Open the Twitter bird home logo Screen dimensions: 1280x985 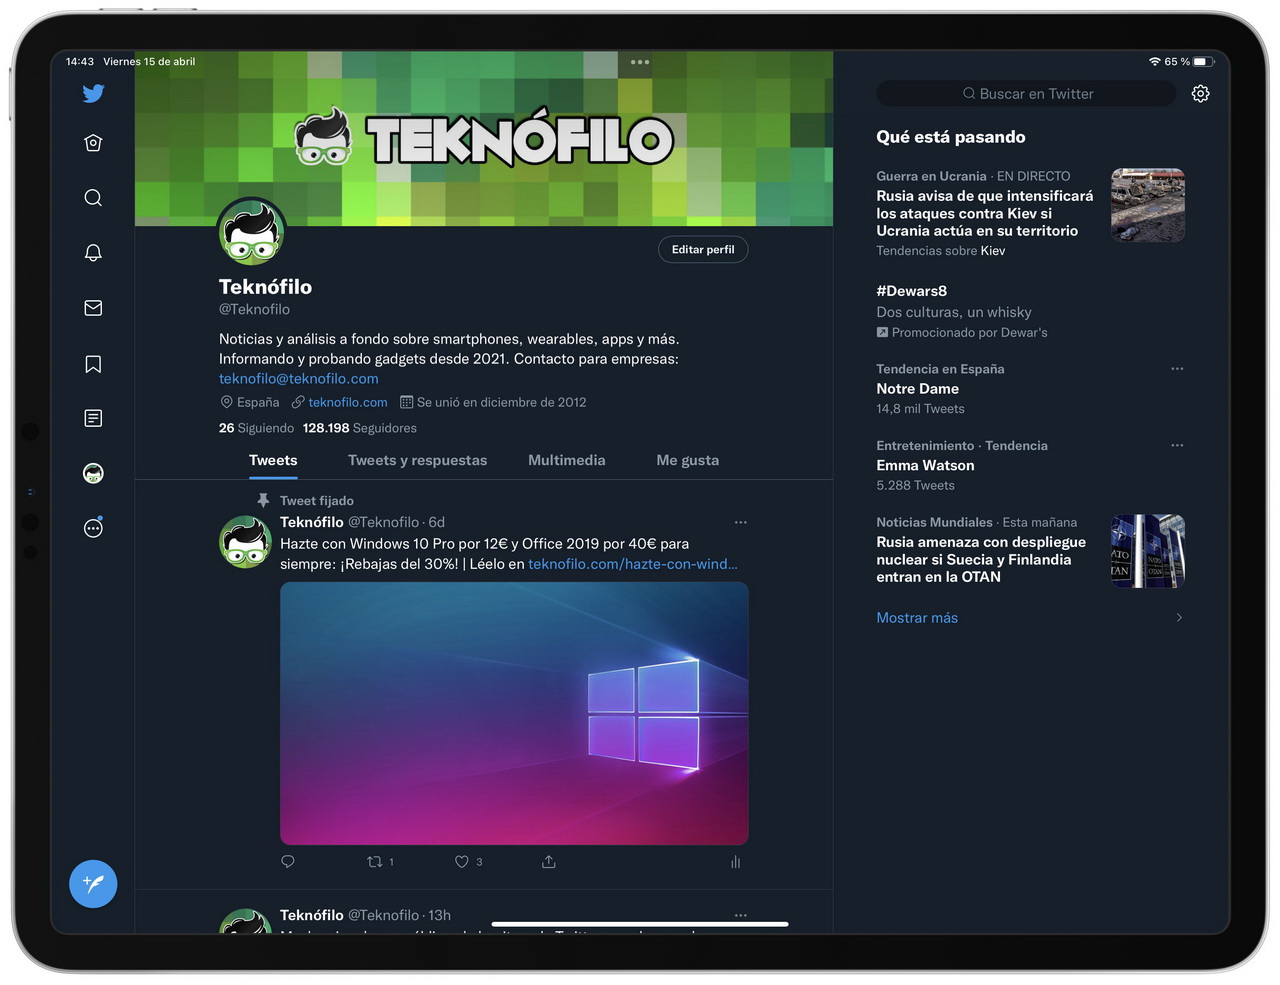point(93,93)
